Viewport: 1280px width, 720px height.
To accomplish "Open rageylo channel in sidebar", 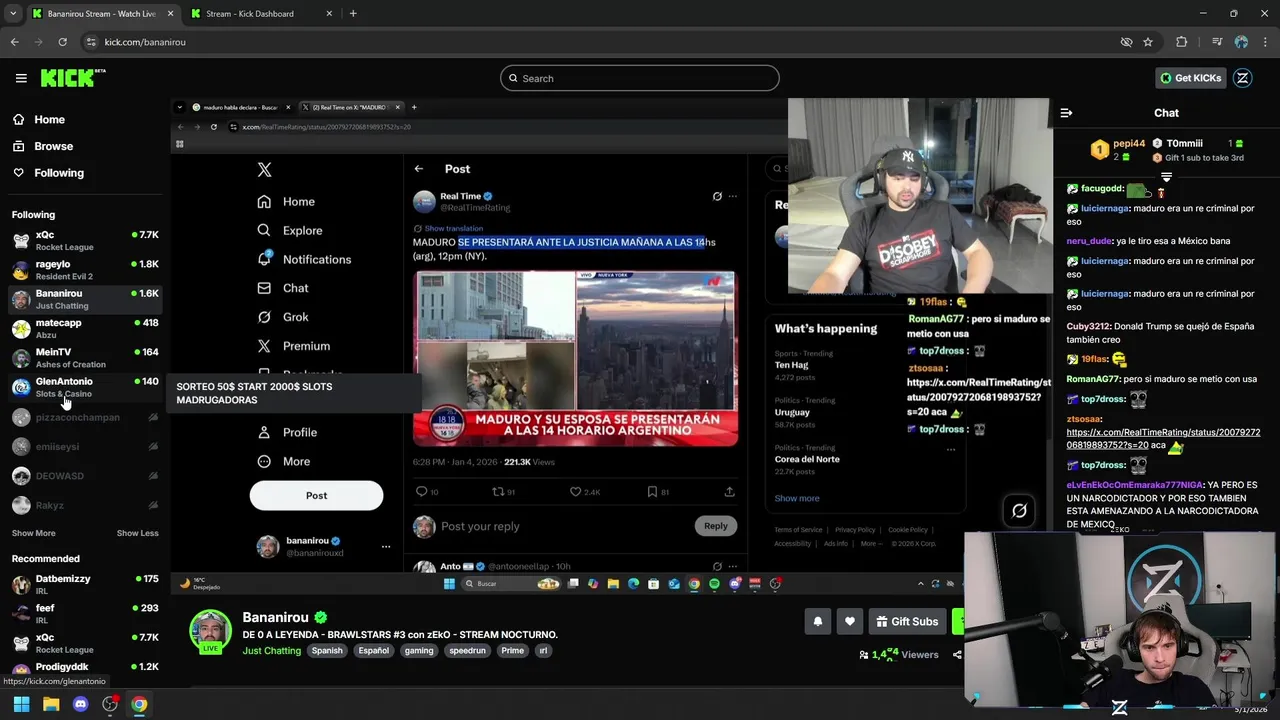I will point(85,269).
